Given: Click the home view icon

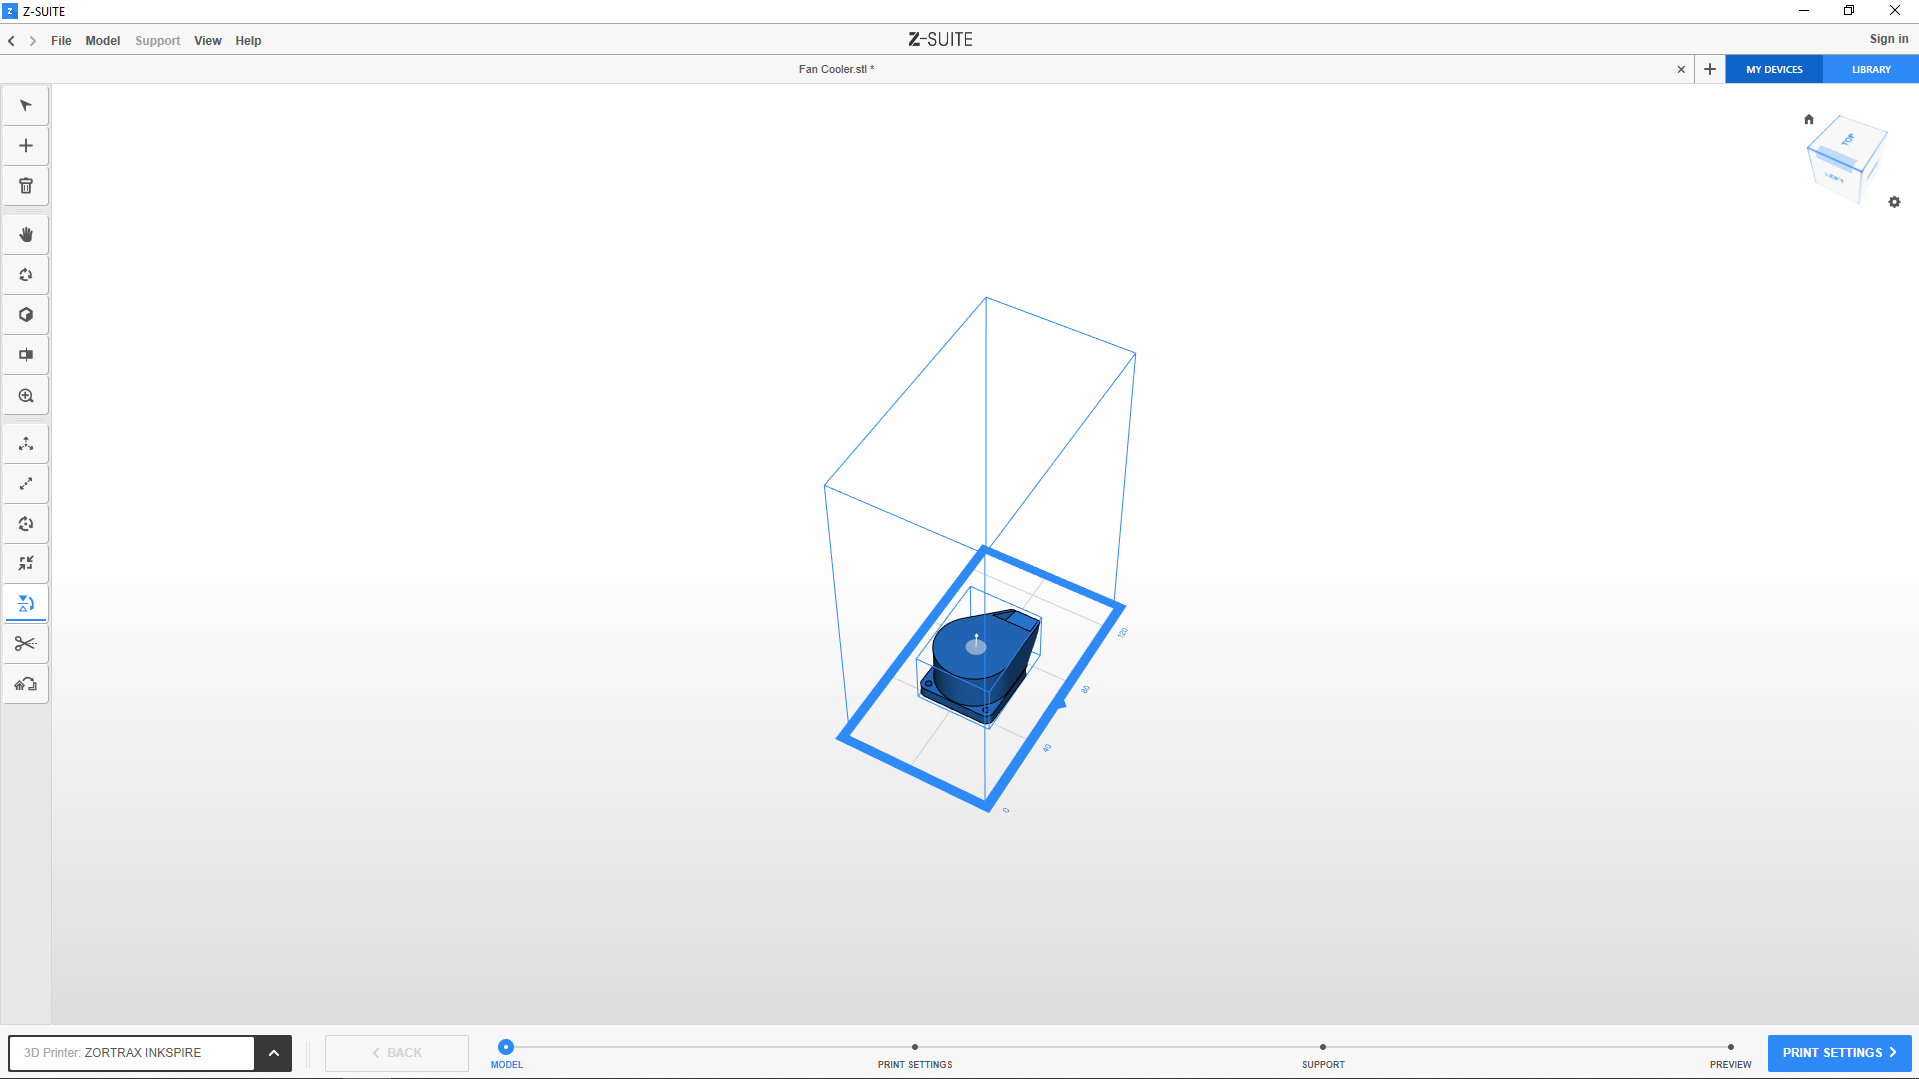Looking at the screenshot, I should [x=1808, y=119].
